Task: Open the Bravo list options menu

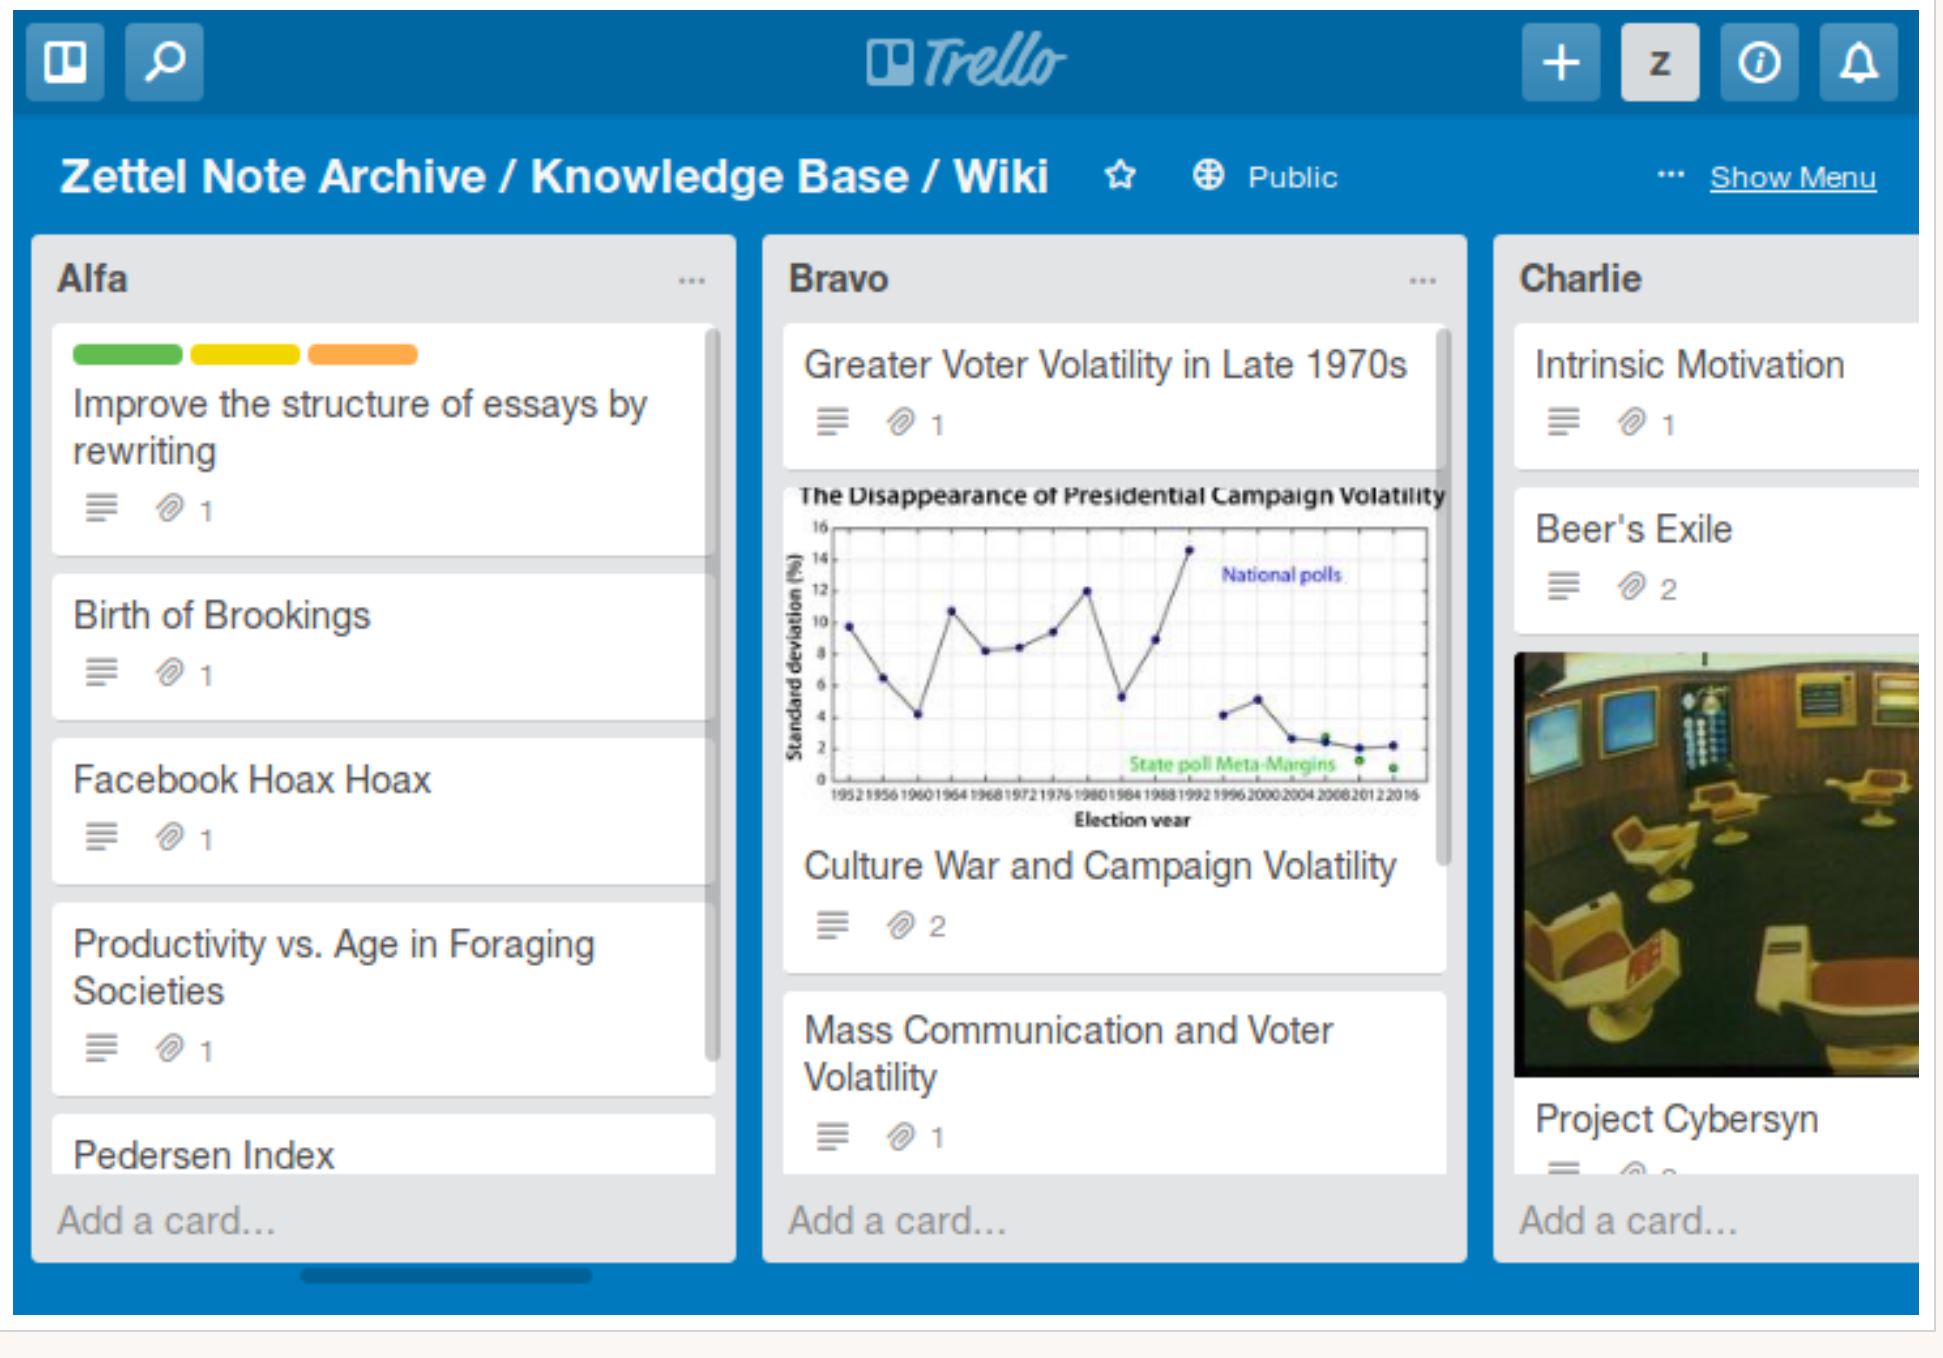Action: pyautogui.click(x=1422, y=281)
